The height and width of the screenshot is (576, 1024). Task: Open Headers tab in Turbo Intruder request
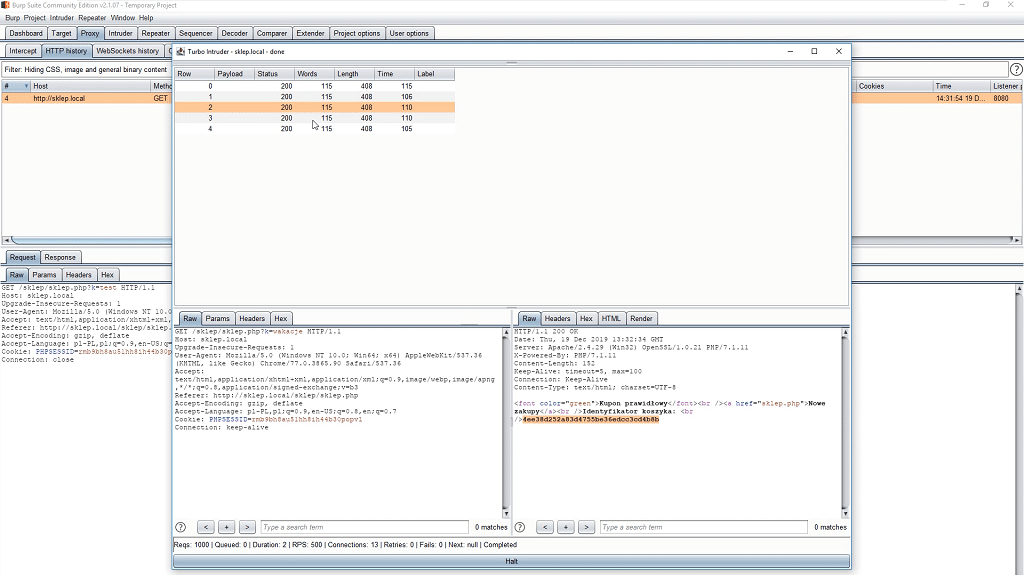pos(252,319)
